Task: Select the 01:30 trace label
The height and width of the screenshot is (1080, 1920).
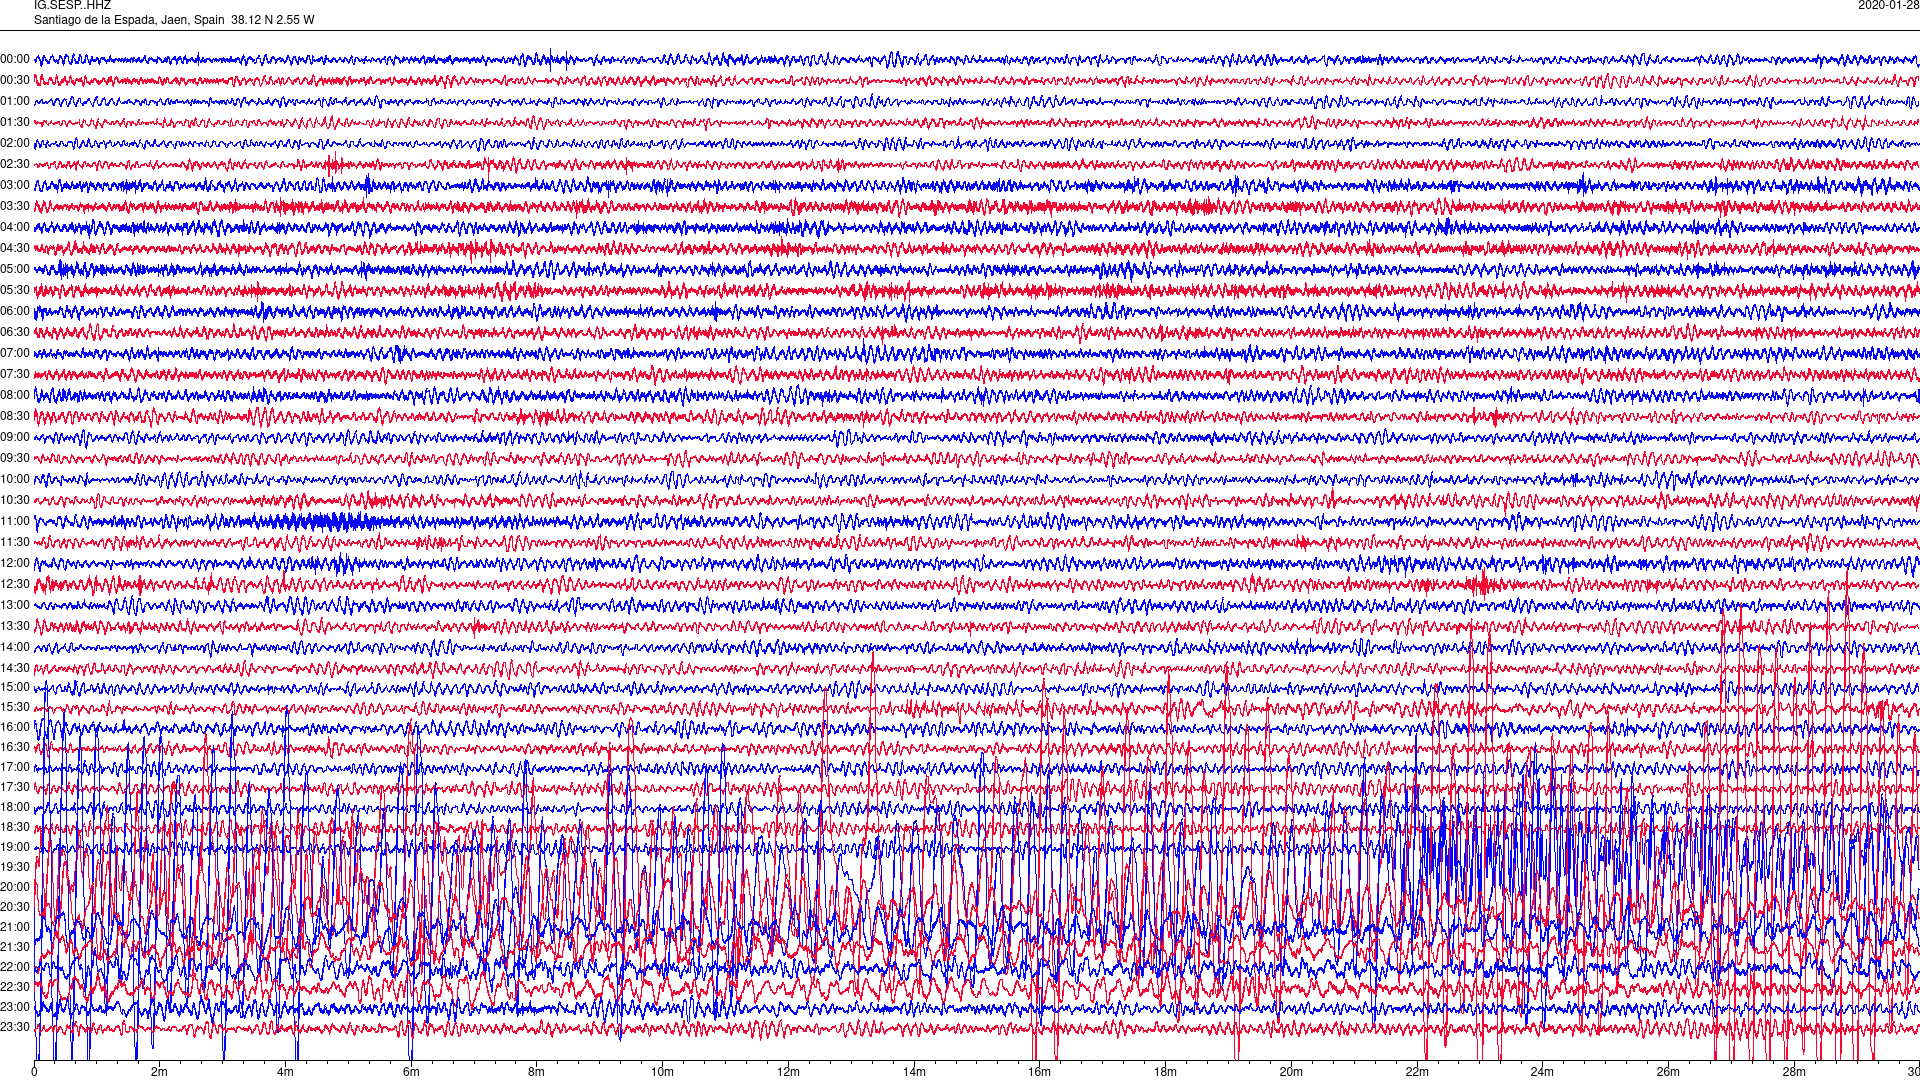Action: [x=15, y=122]
